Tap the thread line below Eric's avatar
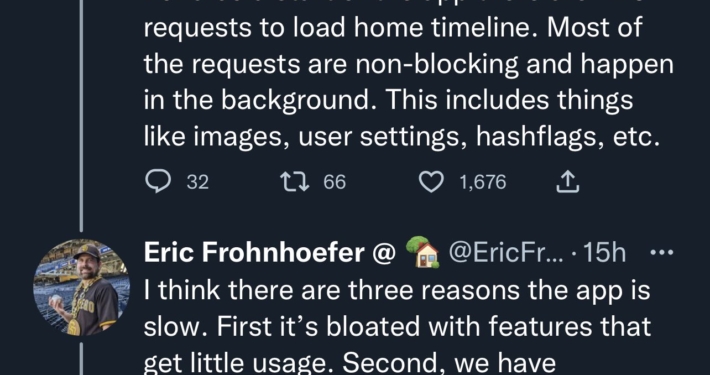The width and height of the screenshot is (710, 375). coord(82,359)
